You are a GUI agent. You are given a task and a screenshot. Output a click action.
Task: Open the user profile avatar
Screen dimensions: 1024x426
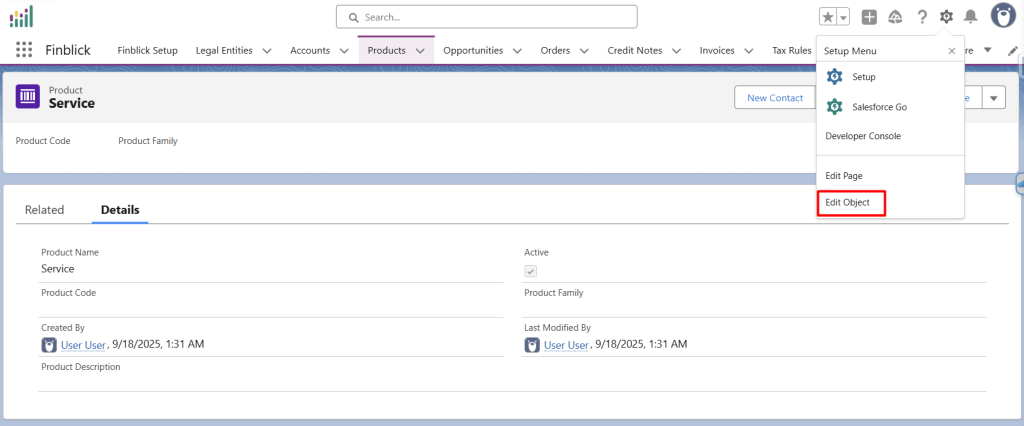1004,16
